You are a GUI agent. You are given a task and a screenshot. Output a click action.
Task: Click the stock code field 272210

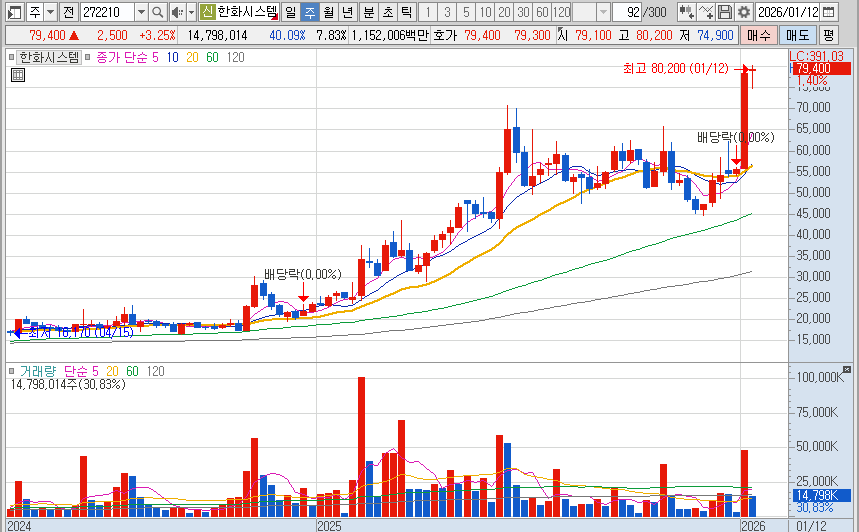point(106,12)
